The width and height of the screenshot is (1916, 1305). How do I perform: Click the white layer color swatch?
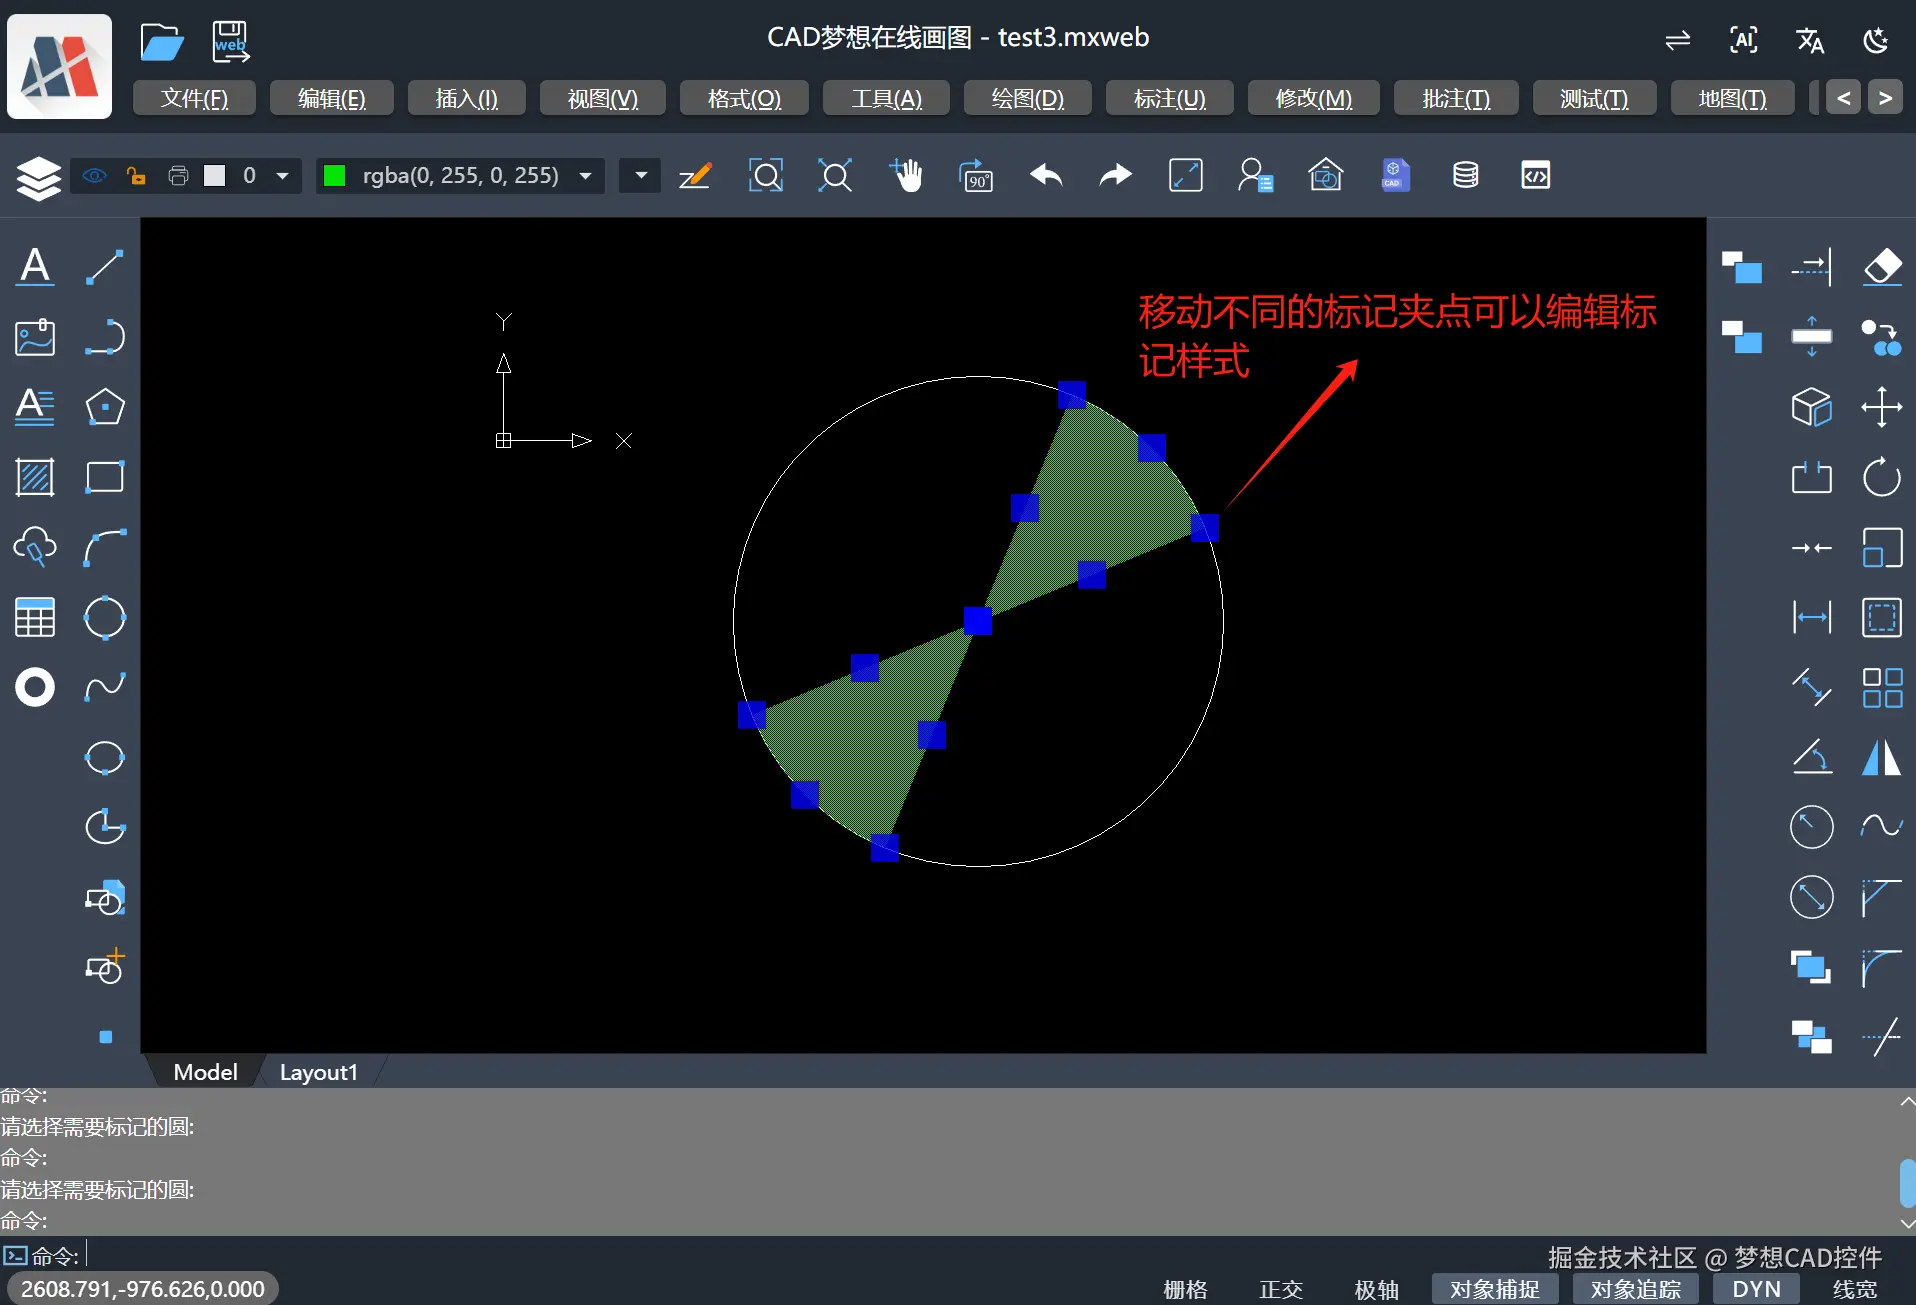pos(214,176)
